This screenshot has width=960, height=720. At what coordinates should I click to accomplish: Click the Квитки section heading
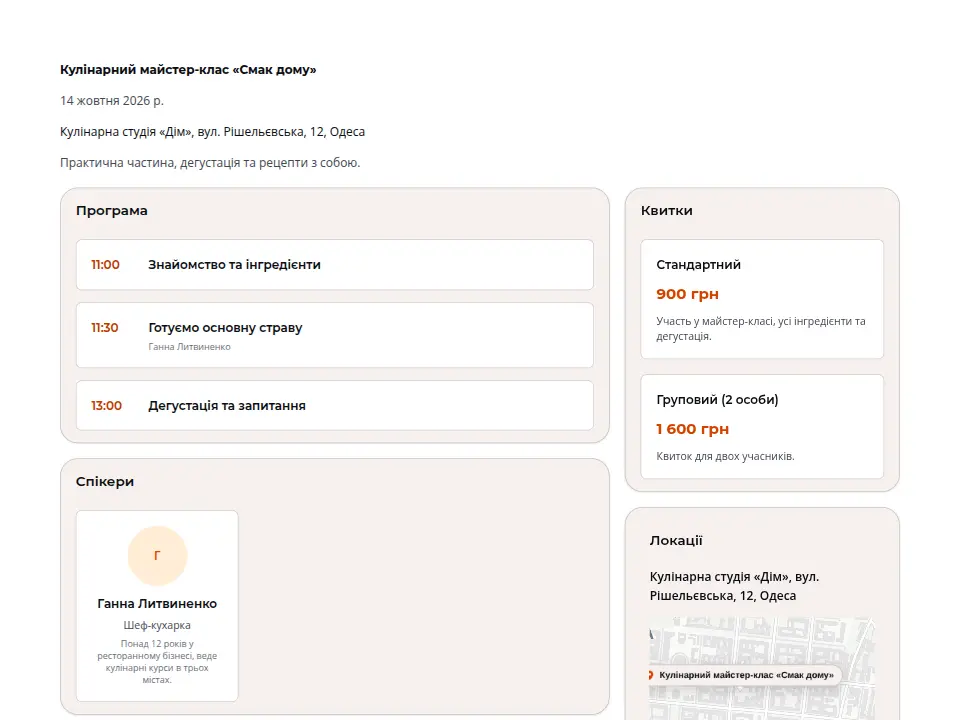[667, 211]
